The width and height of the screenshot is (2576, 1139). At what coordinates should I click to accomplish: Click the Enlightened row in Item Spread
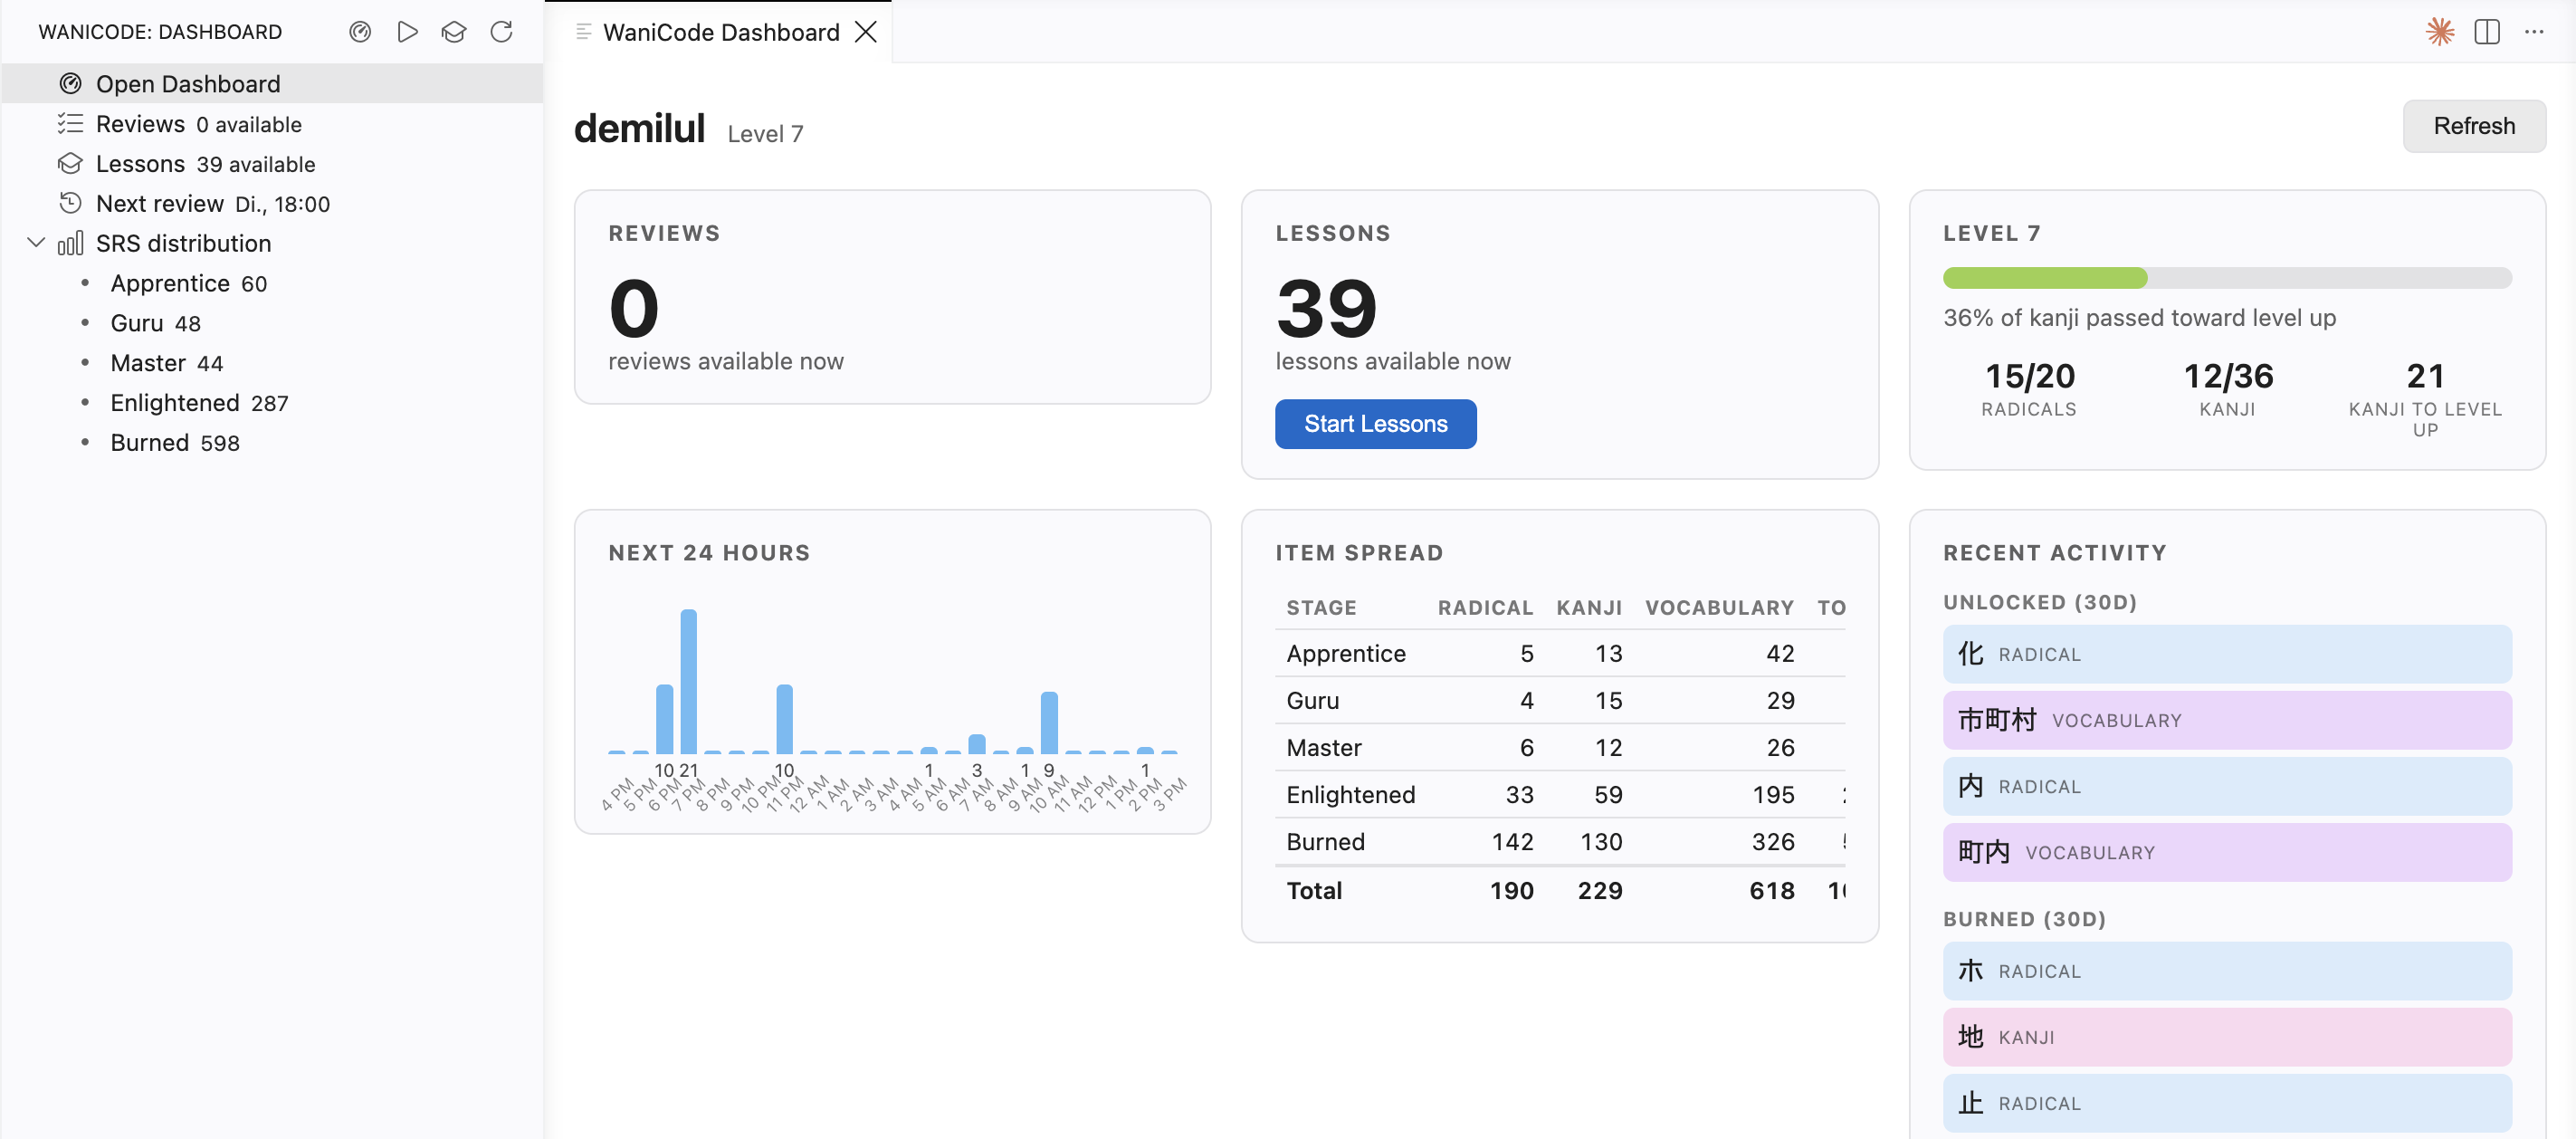(x=1560, y=795)
